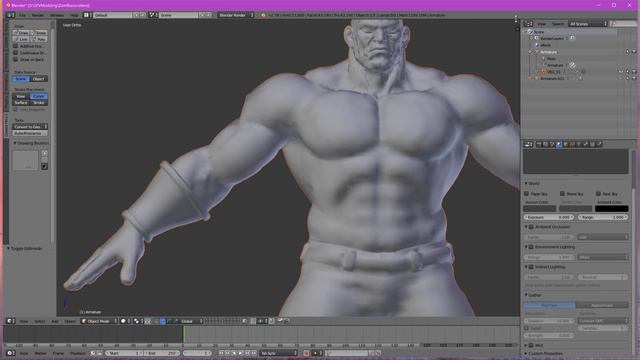Viewport: 640px width, 360px height.
Task: Switch to the World properties tab icon
Action: pyautogui.click(x=559, y=144)
